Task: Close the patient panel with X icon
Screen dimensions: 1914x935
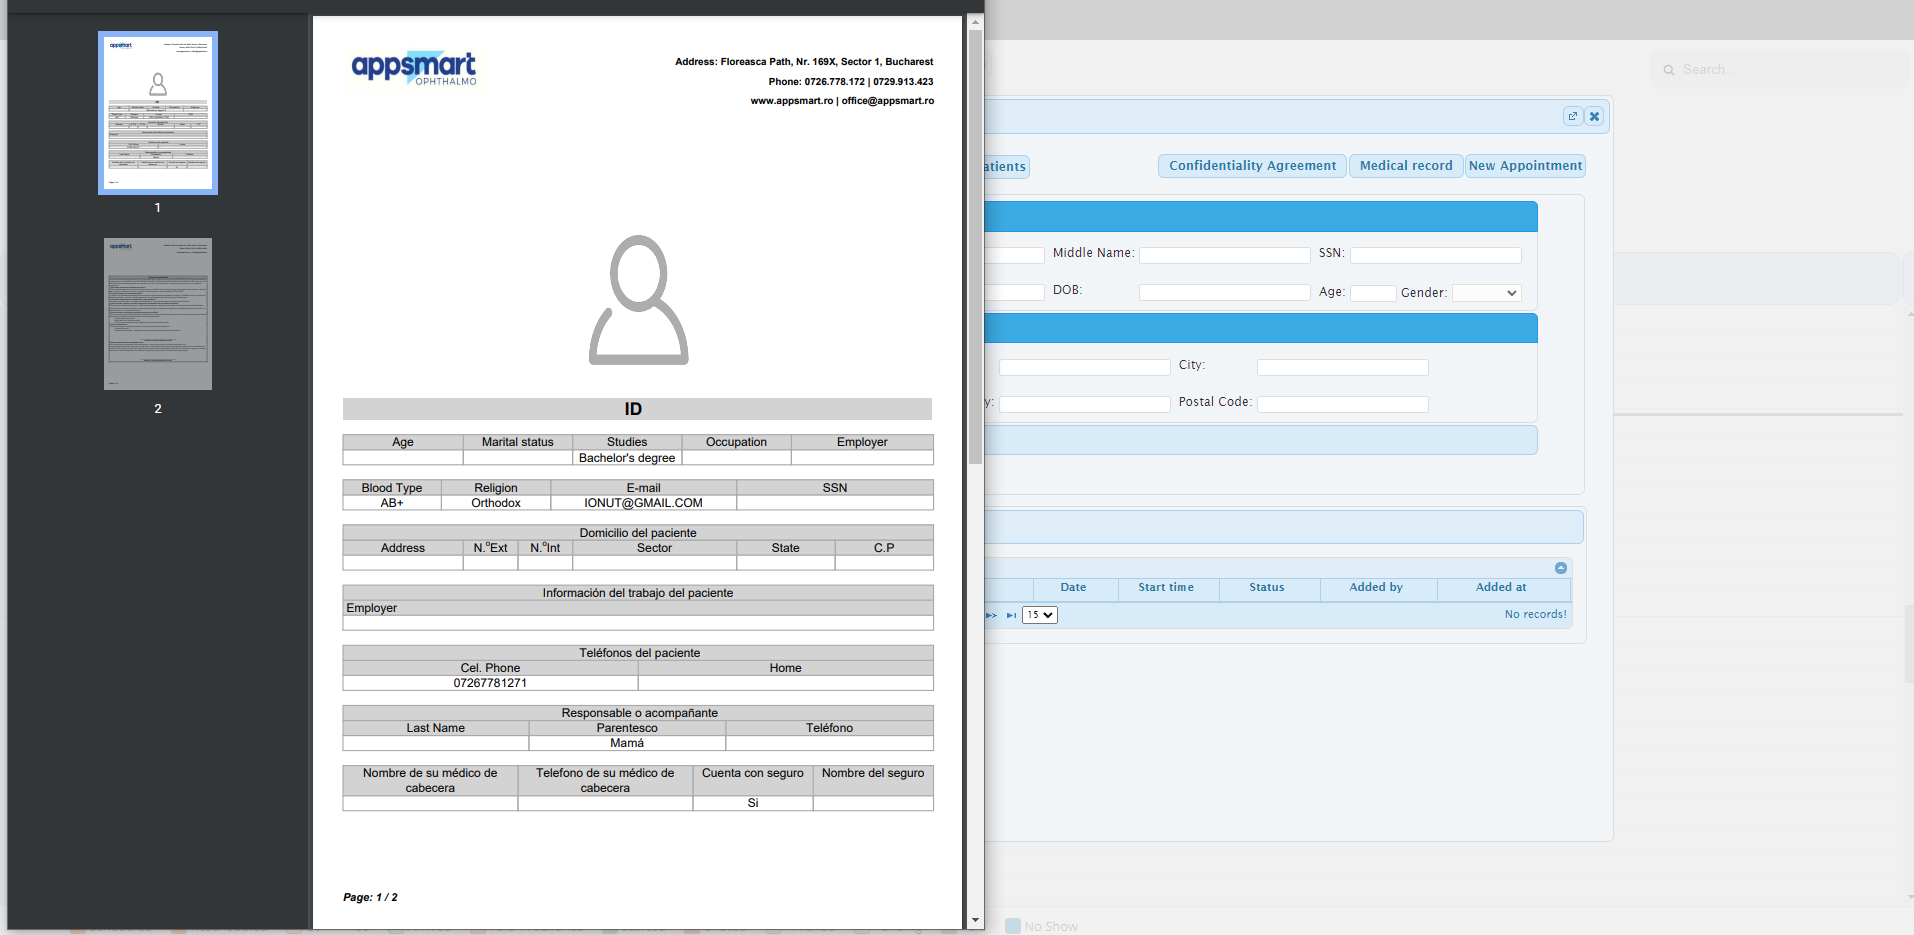Action: tap(1595, 116)
